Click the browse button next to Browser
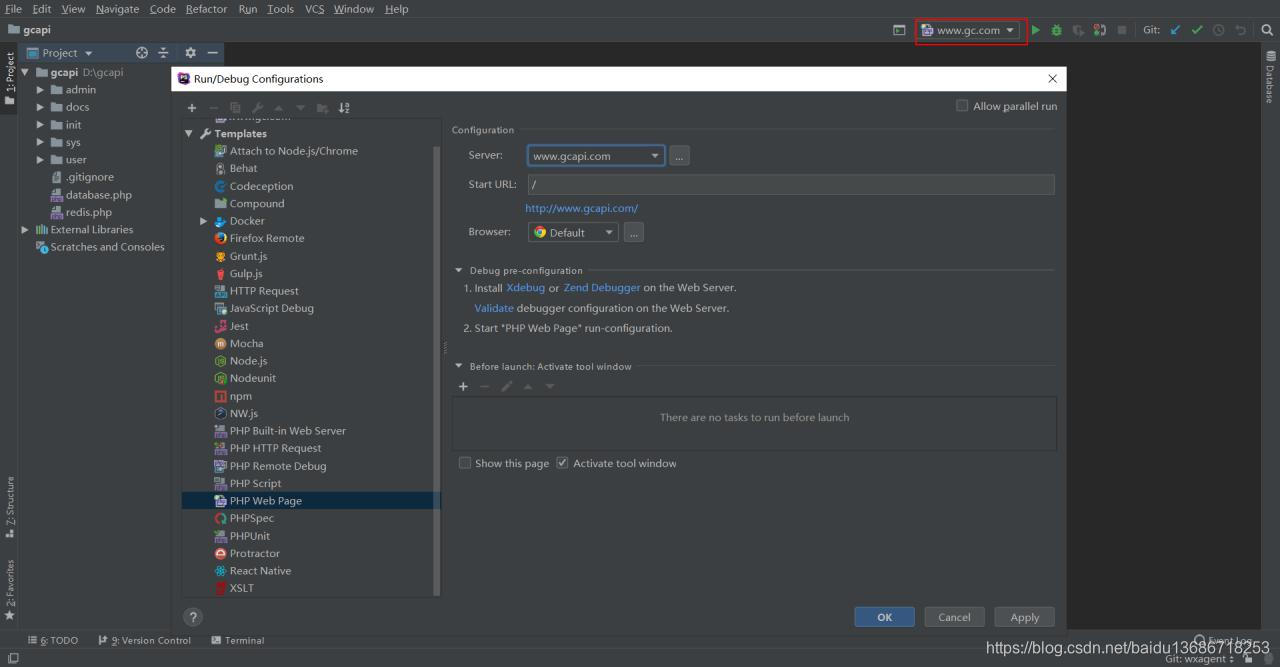Viewport: 1280px width, 667px height. point(634,232)
